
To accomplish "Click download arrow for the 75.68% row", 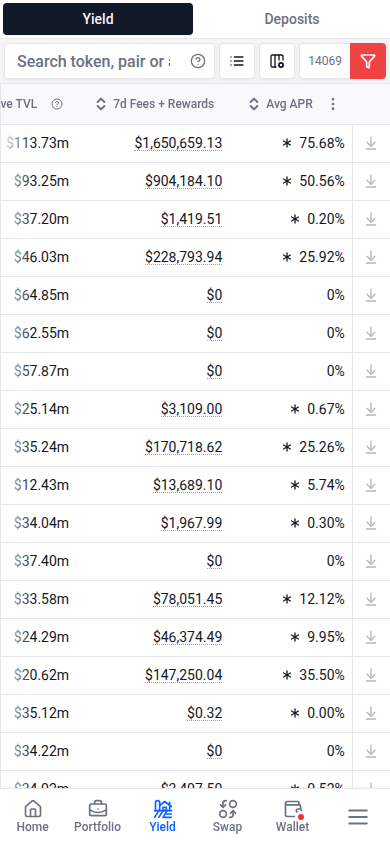I will [371, 144].
